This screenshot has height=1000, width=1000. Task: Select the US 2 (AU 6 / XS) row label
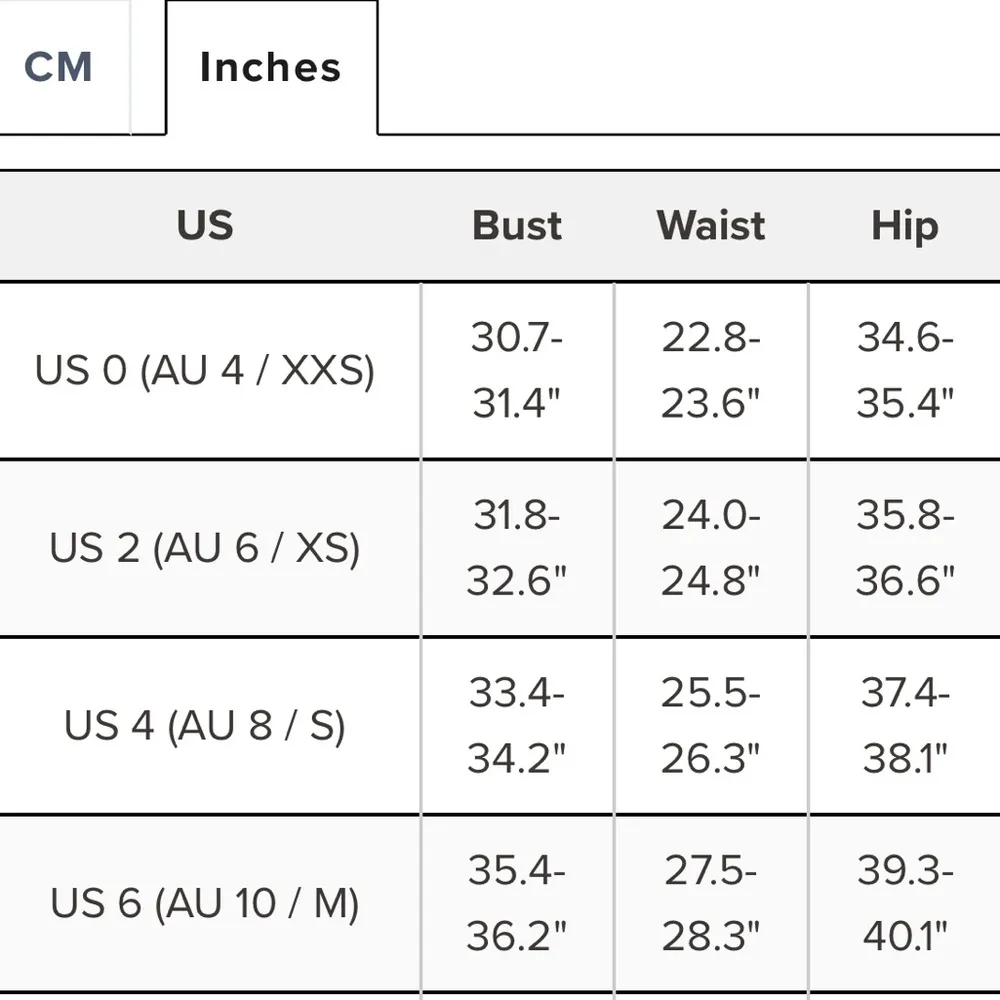(205, 548)
